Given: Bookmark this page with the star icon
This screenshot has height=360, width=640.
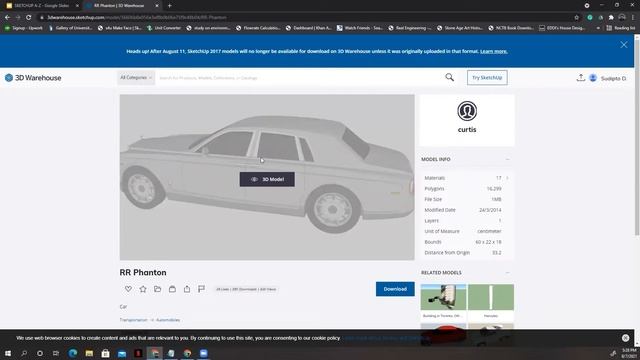Looking at the screenshot, I should 576,18.
